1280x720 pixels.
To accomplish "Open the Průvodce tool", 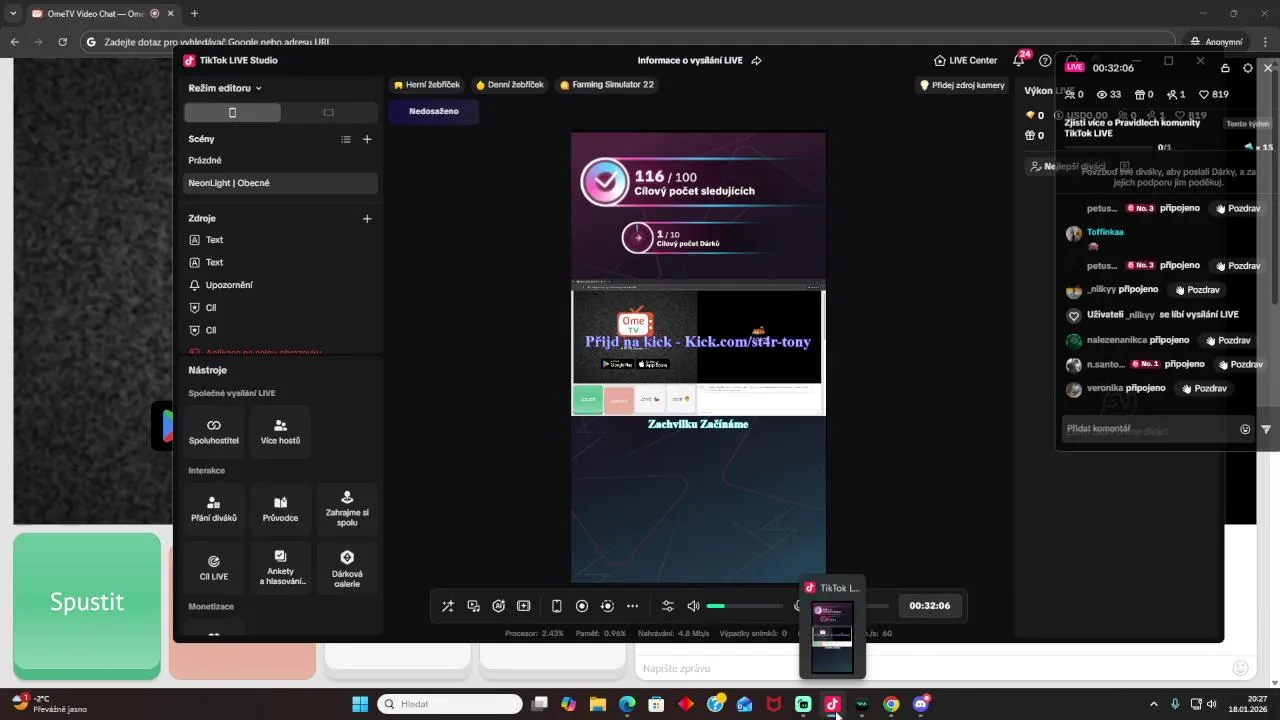I will coord(280,508).
